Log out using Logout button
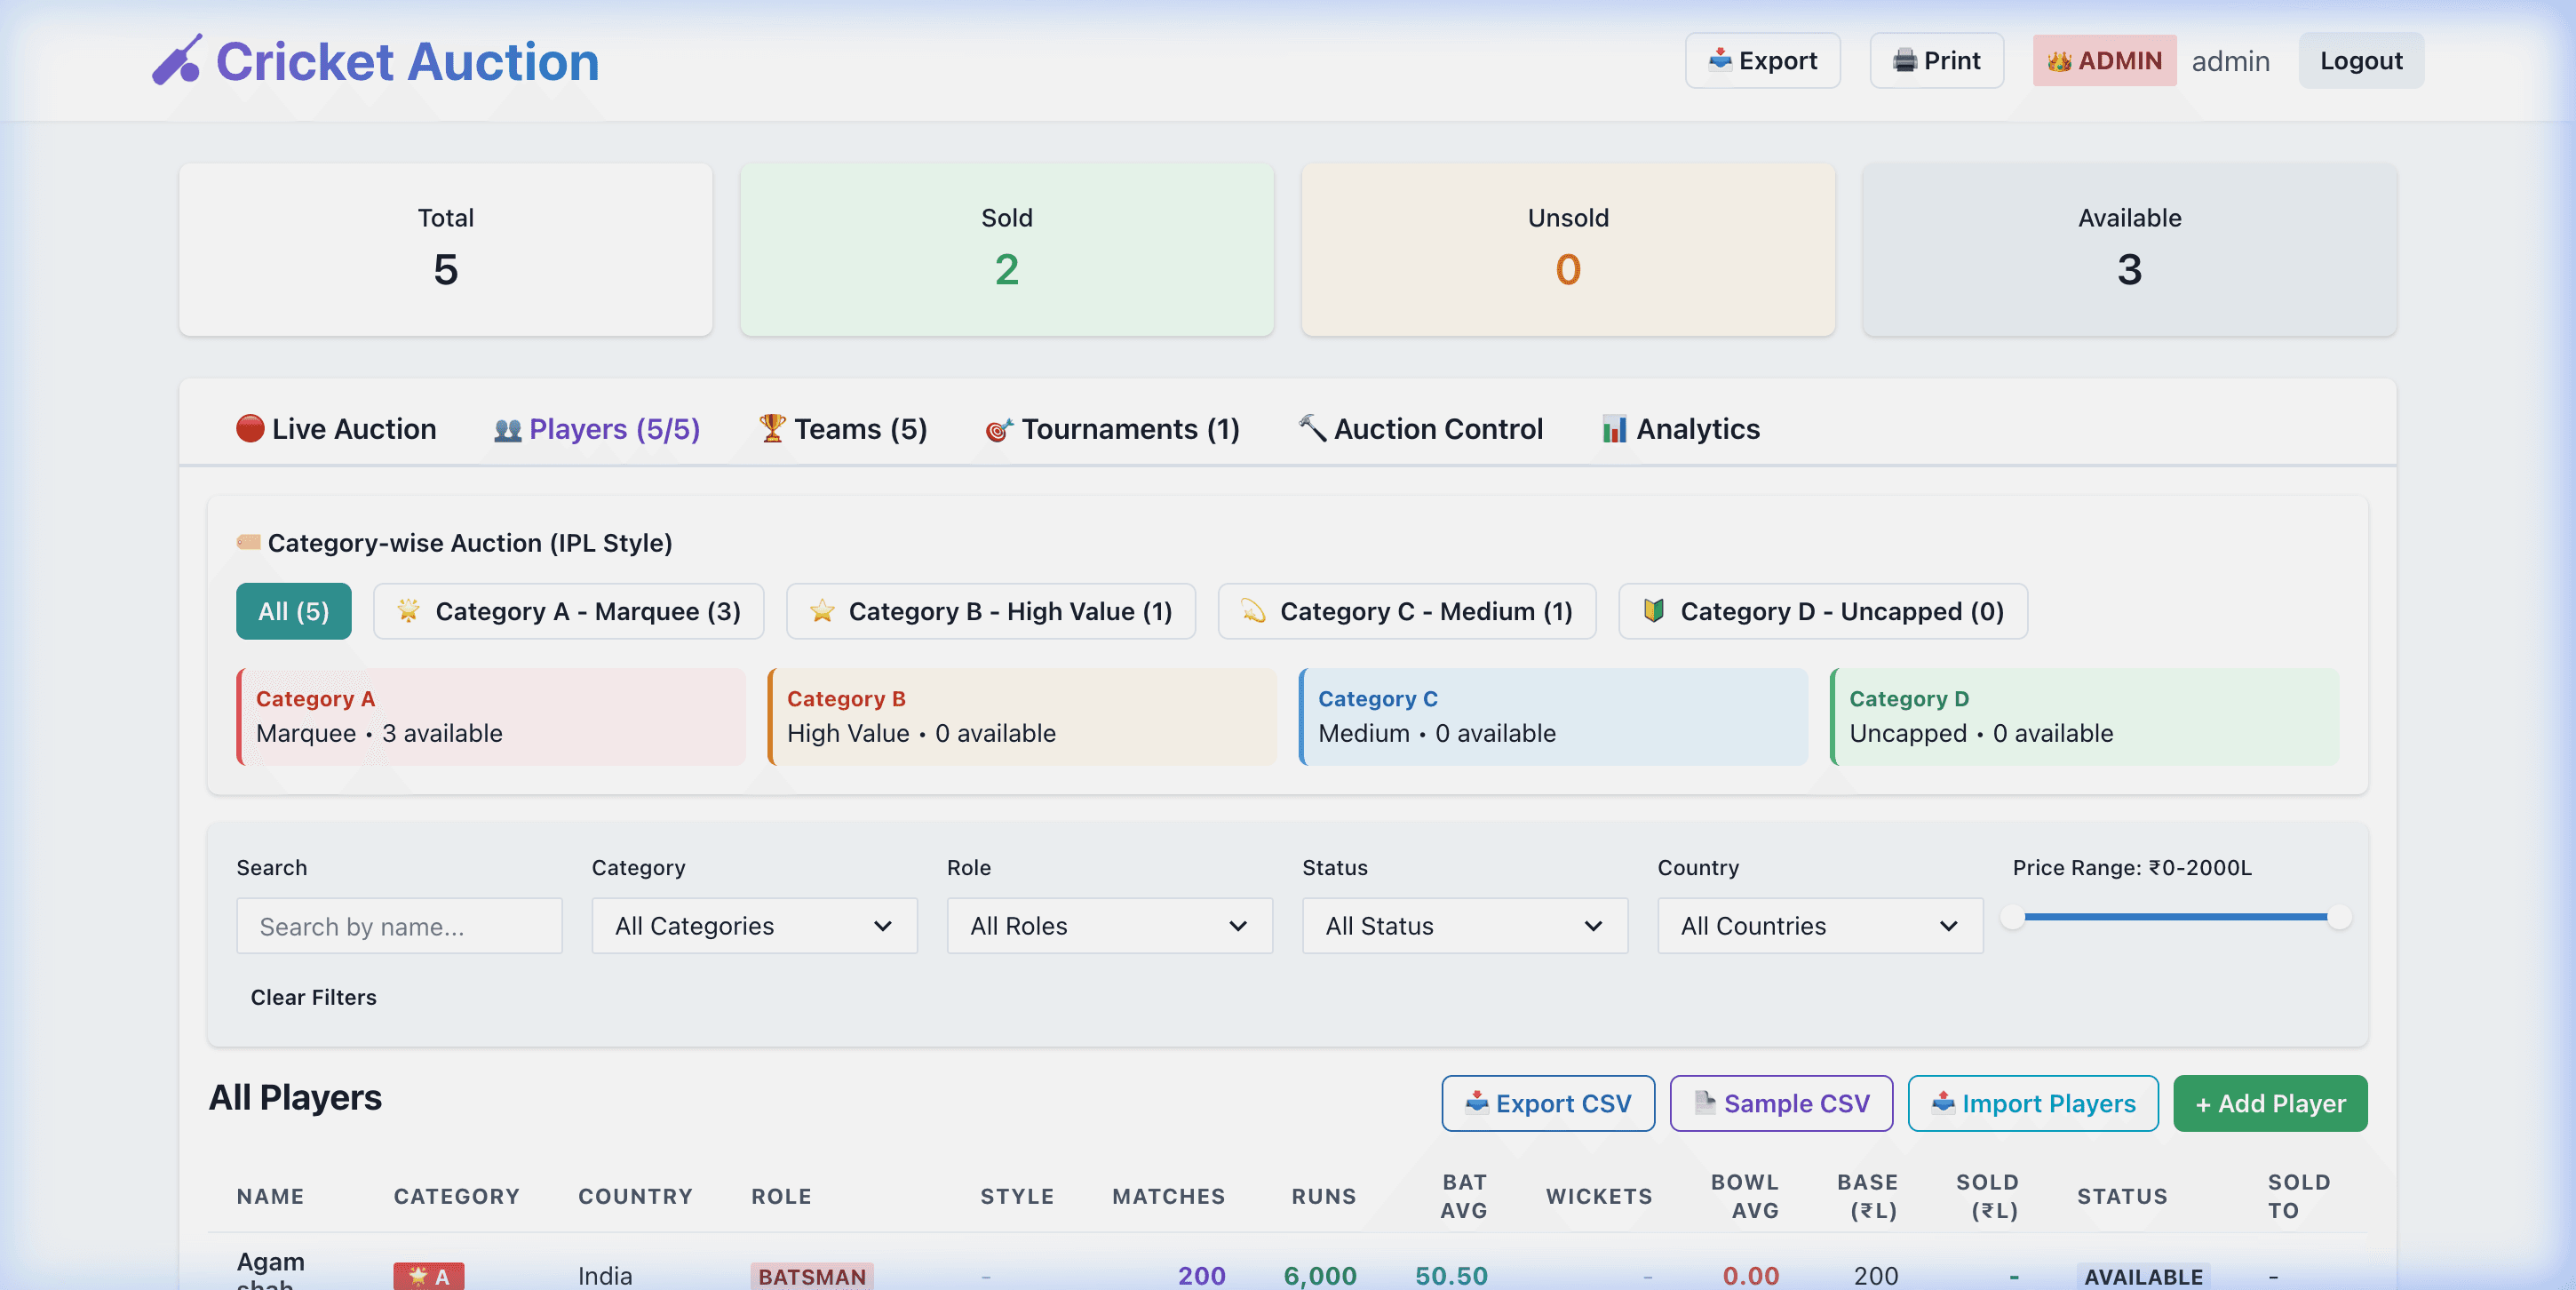The image size is (2576, 1290). point(2361,60)
